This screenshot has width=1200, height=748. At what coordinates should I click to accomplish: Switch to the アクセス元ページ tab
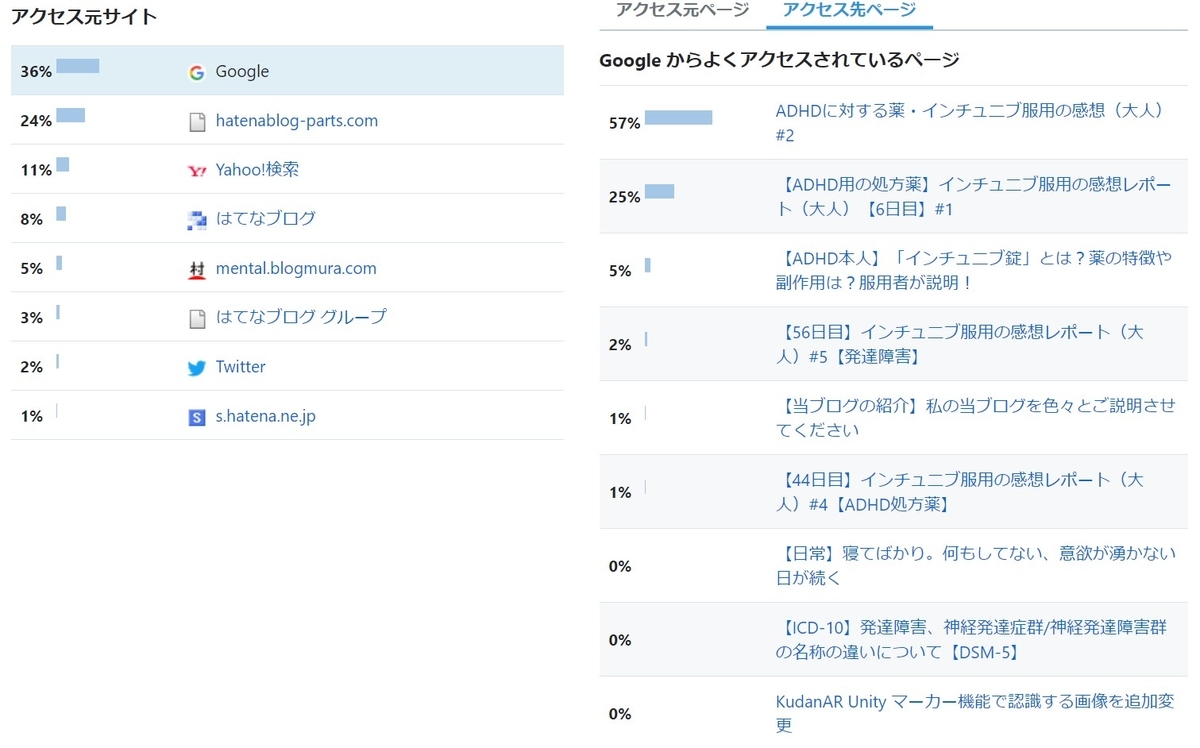pos(682,10)
